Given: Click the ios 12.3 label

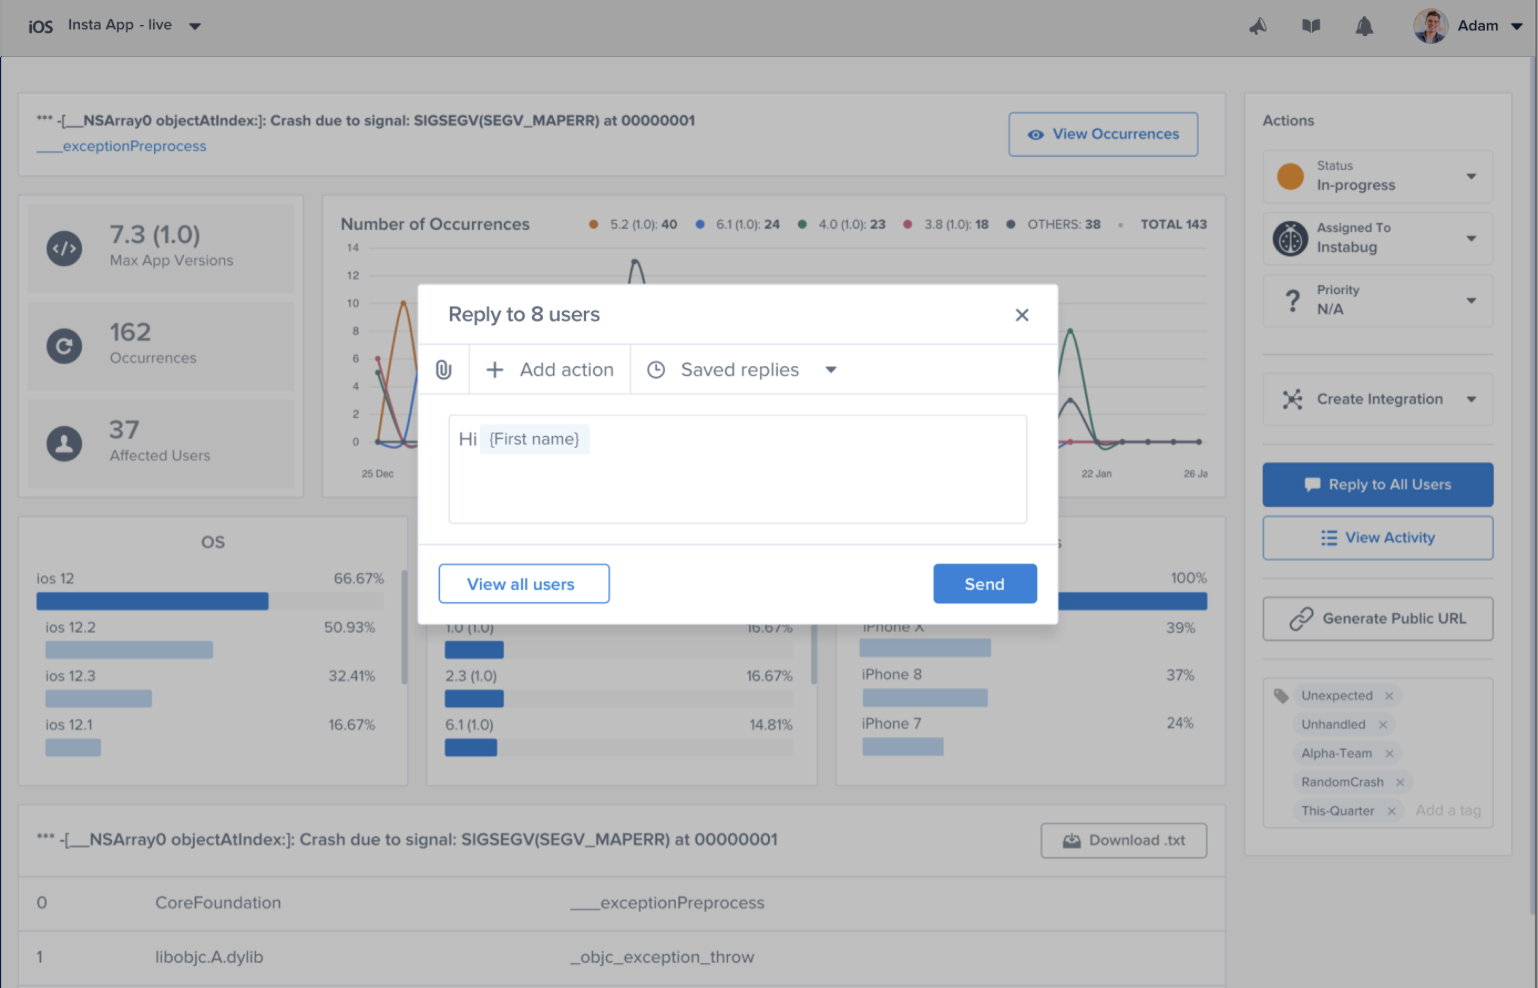Looking at the screenshot, I should click(70, 676).
